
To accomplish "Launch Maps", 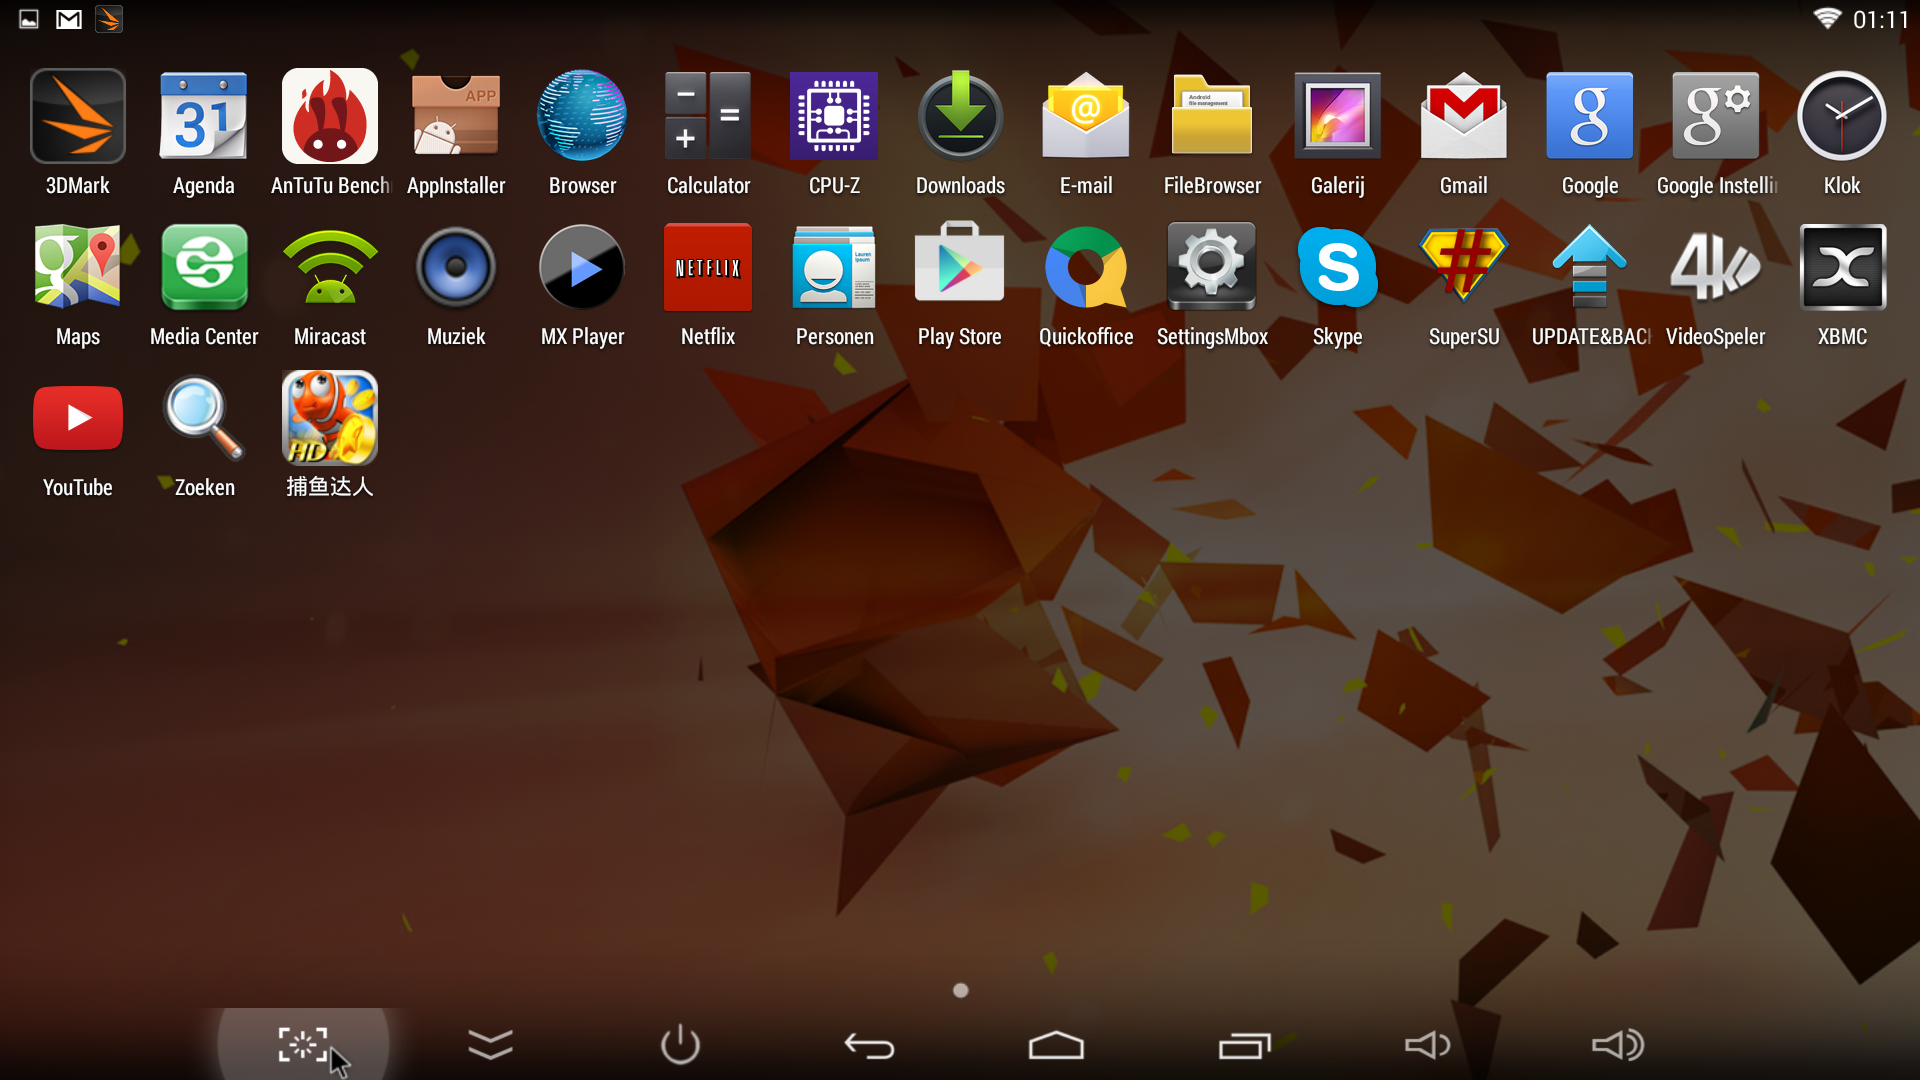I will [78, 267].
